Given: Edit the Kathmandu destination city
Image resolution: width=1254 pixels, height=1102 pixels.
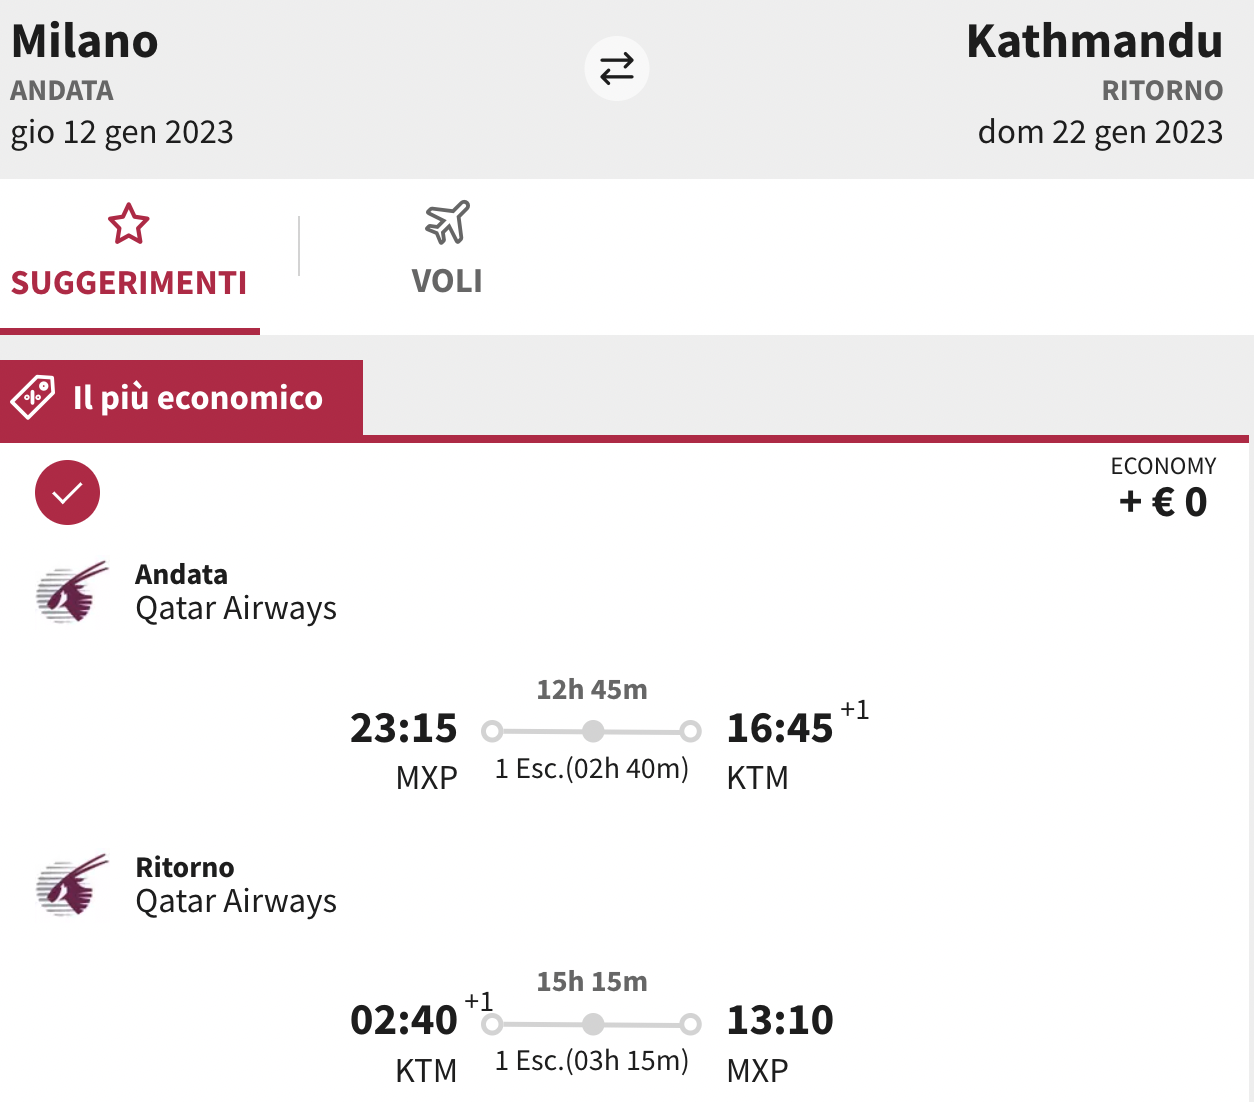Looking at the screenshot, I should 1094,42.
